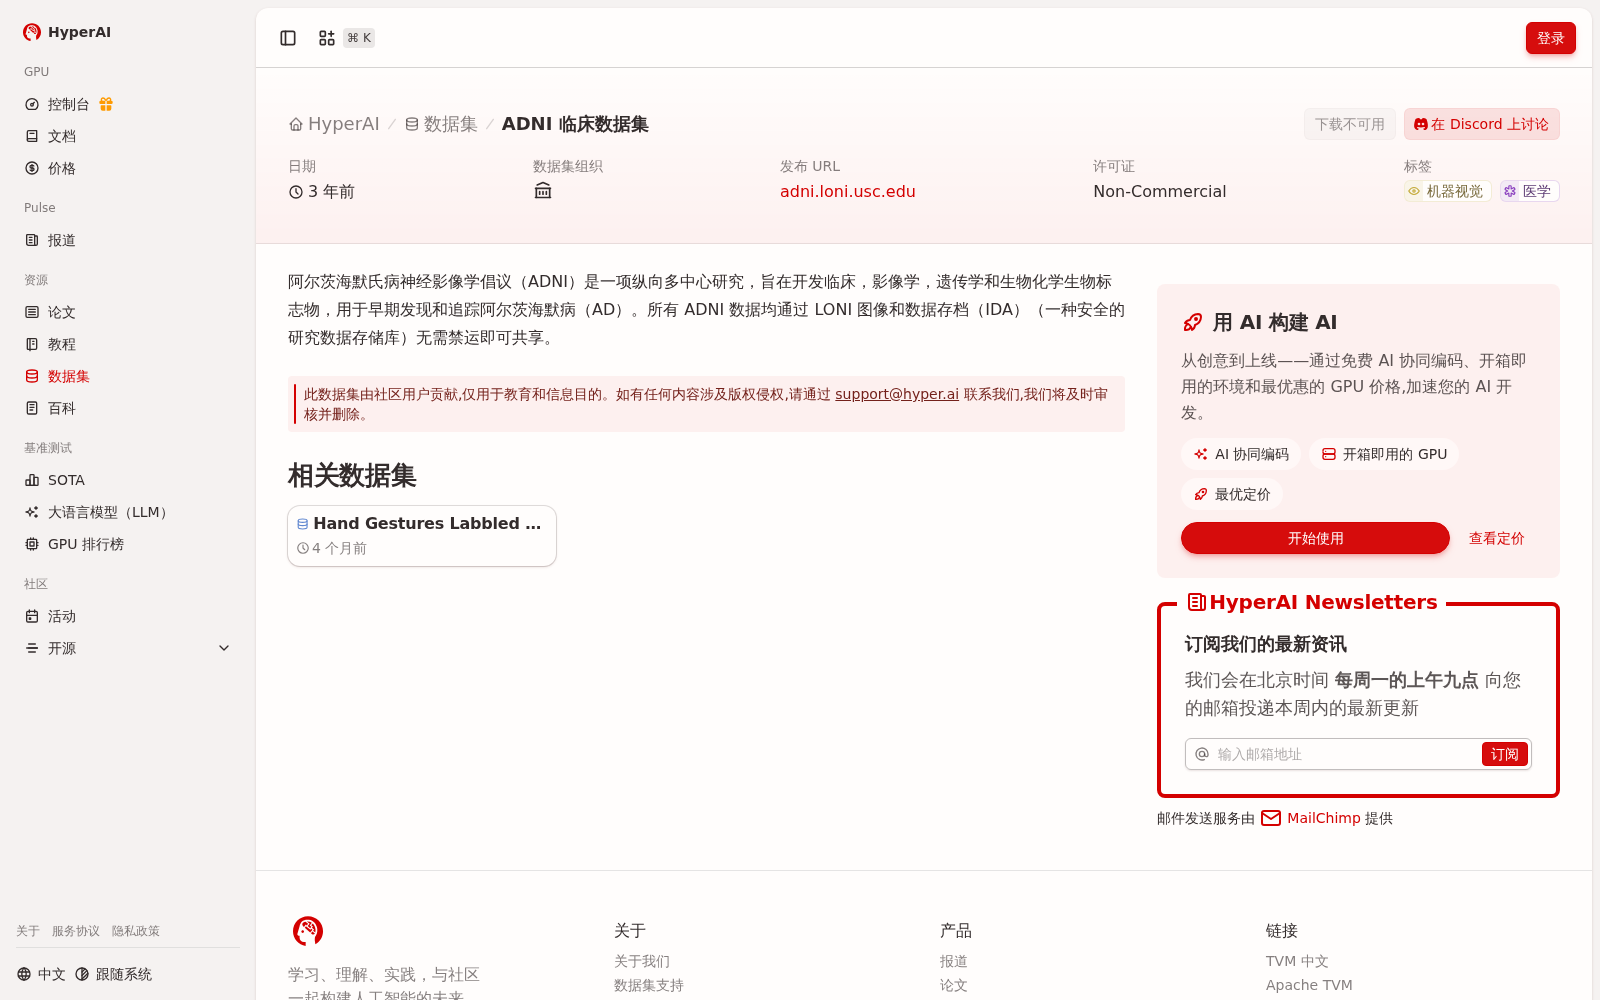Screen dimensions: 1600x1000
Task: Select the 机器视觉 tag
Action: 1447,191
